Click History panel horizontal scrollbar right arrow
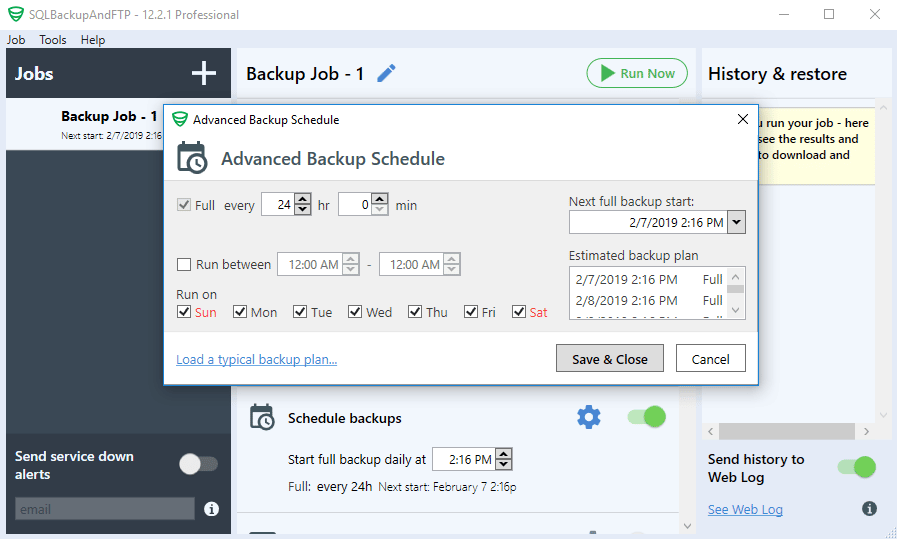 tap(866, 431)
